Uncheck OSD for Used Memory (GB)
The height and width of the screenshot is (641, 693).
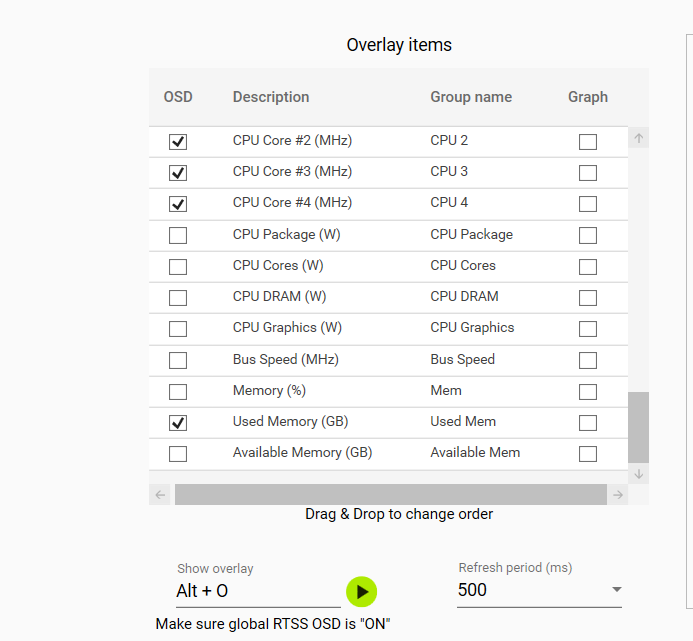[178, 423]
